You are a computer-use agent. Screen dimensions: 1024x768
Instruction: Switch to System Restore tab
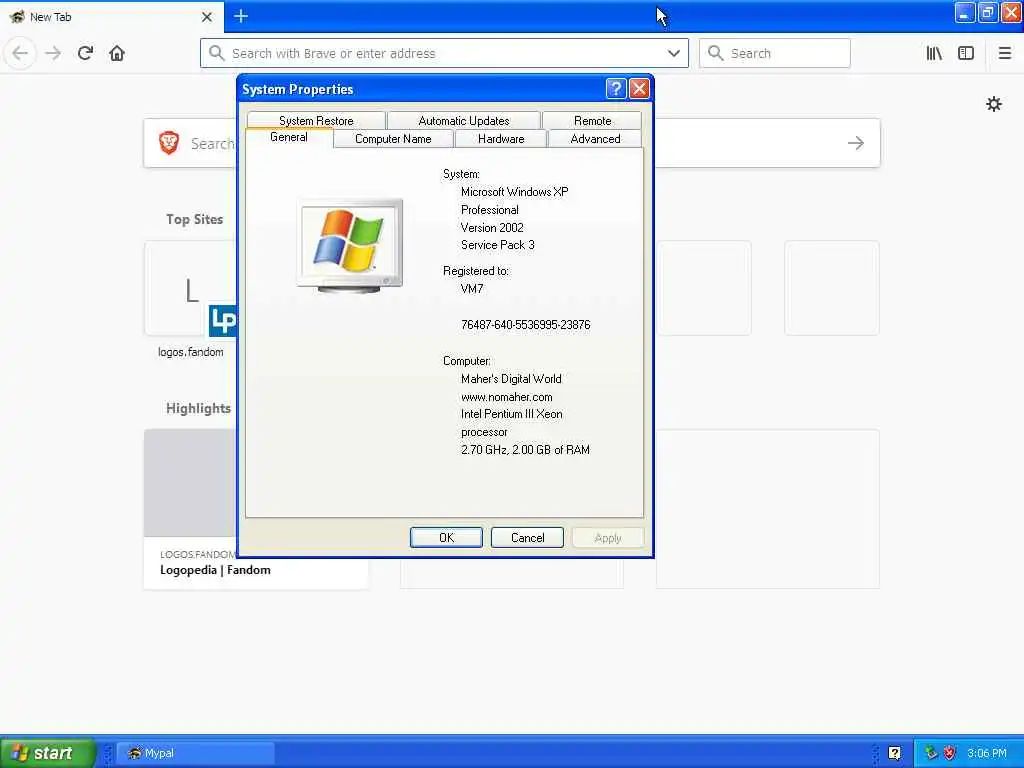[316, 121]
